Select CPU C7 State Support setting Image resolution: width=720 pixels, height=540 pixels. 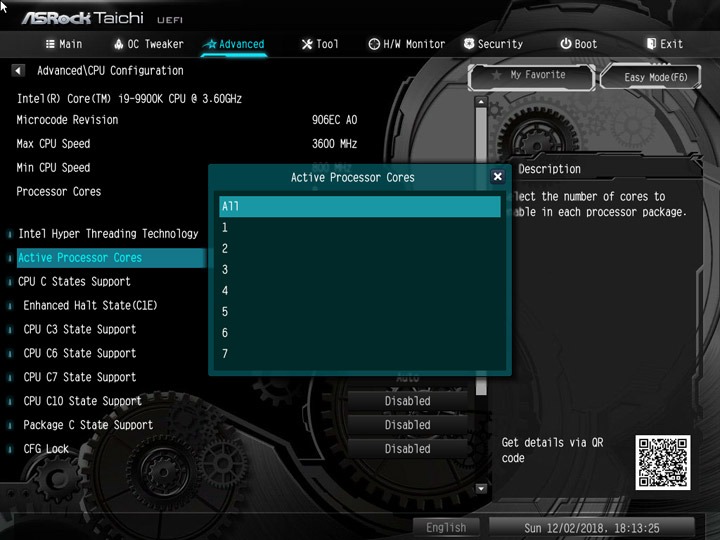click(x=80, y=377)
